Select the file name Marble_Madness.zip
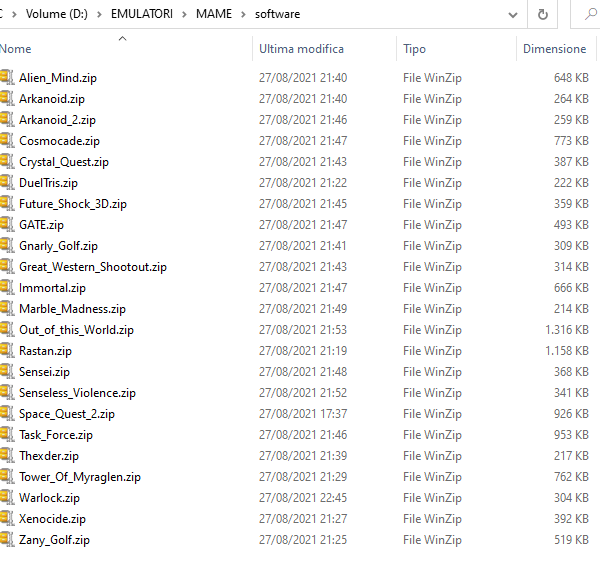This screenshot has height=571, width=600. point(72,309)
